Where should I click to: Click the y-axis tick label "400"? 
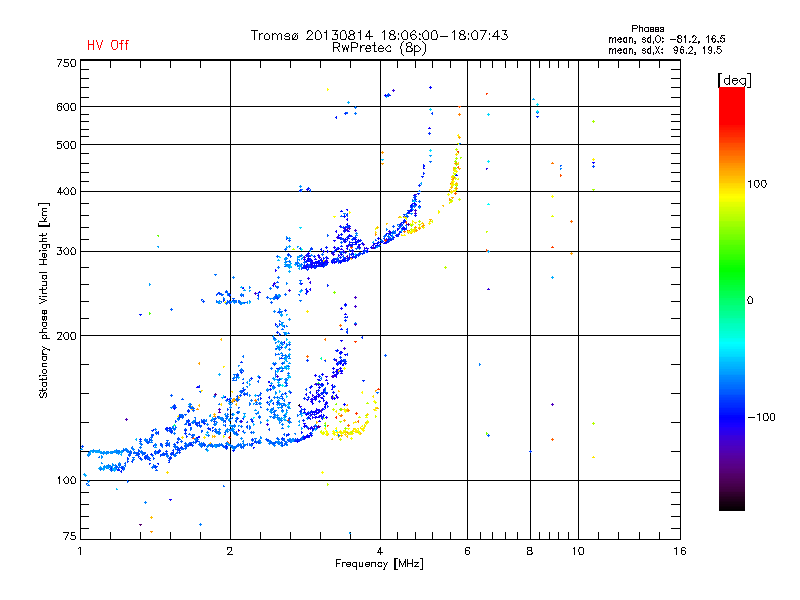pyautogui.click(x=66, y=191)
